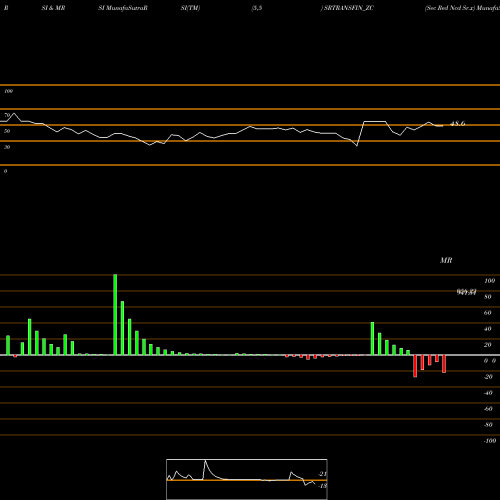This screenshot has width=500, height=500.
Task: Click the -18 value in mini chart
Action: point(322,486)
